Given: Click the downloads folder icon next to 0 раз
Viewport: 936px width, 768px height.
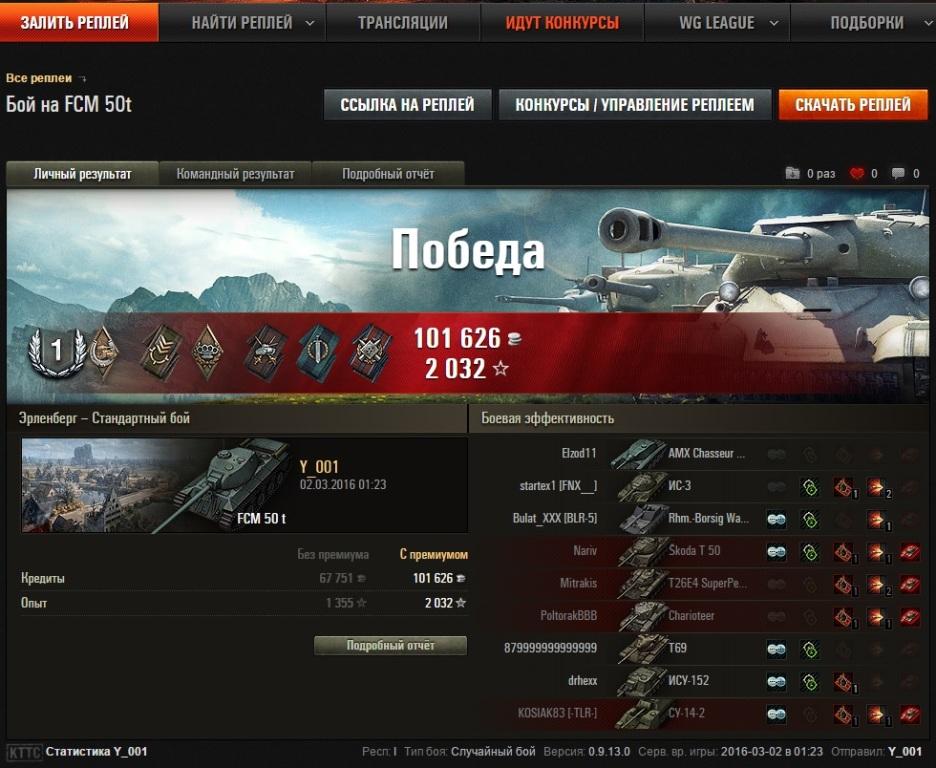Looking at the screenshot, I should point(792,174).
